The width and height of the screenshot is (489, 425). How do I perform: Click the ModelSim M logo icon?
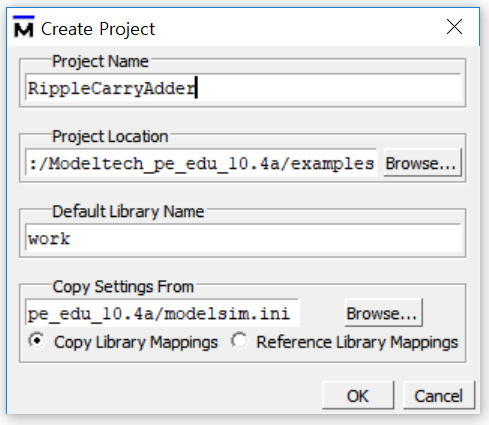[24, 27]
